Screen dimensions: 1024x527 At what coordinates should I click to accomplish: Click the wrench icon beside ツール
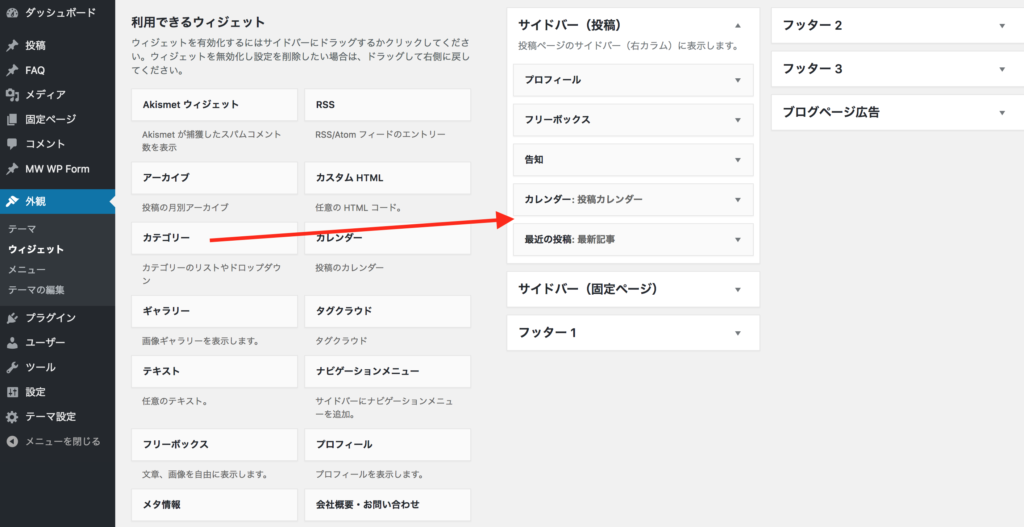click(12, 367)
